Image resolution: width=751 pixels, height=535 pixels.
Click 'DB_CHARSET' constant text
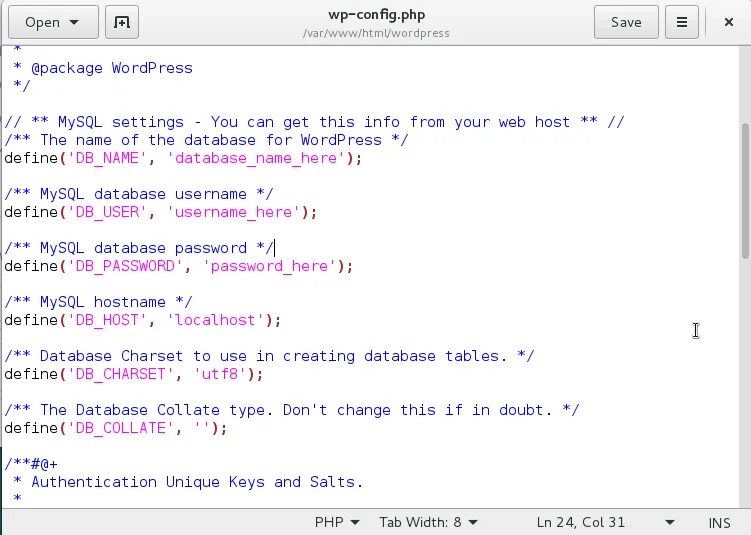click(121, 374)
